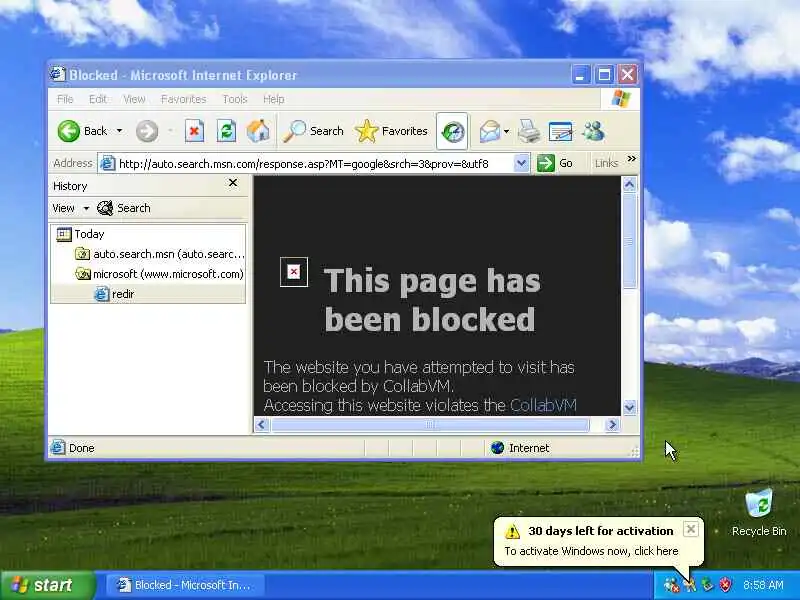Click the horizontal scrollbar right arrow
Image resolution: width=800 pixels, height=600 pixels.
pyautogui.click(x=612, y=424)
